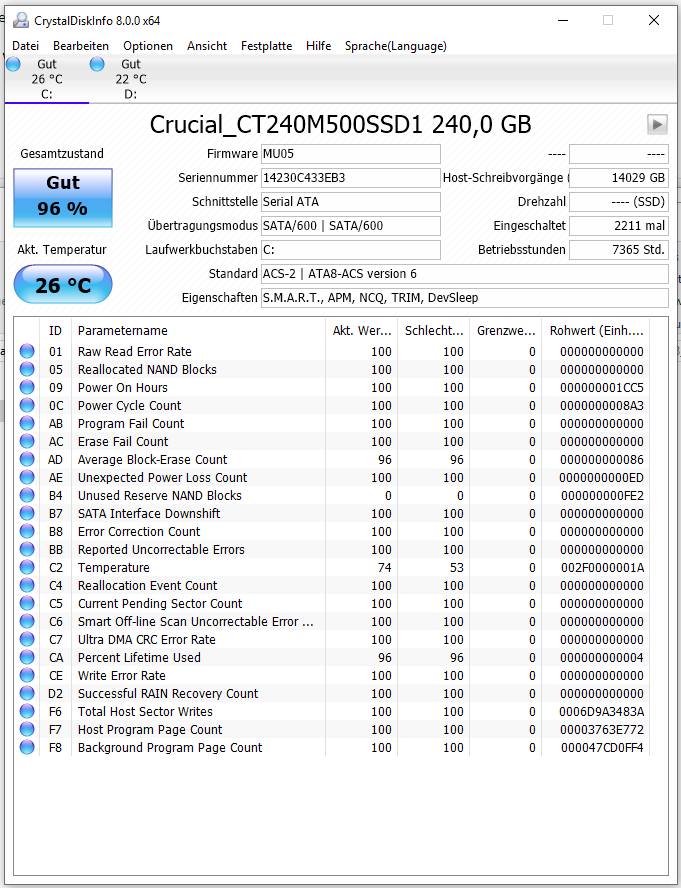Click the 26 °C temperature button
681x888 pixels.
[x=63, y=284]
